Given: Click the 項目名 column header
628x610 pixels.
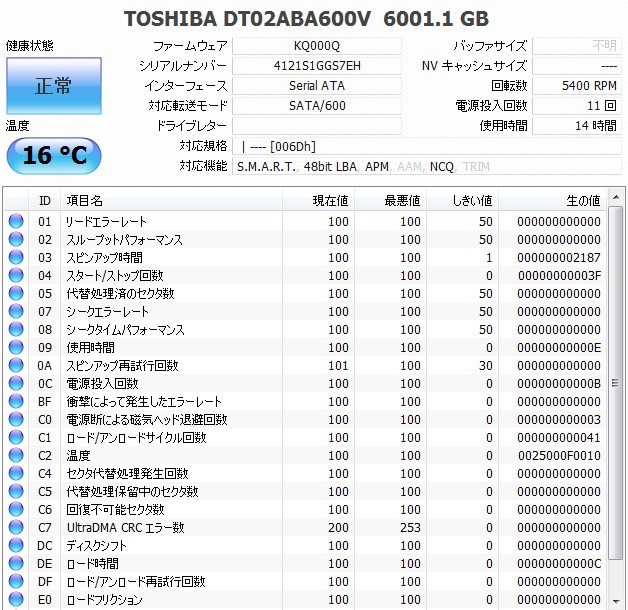Looking at the screenshot, I should pos(171,200).
